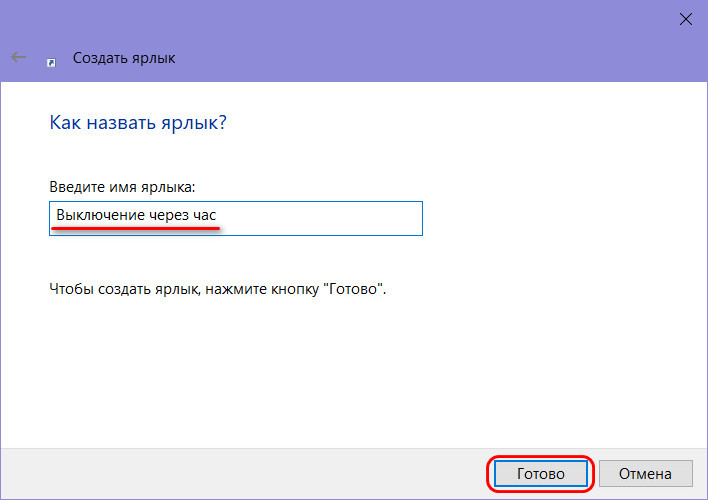Screen dimensions: 708x500
Task: Click the shortcut icon beside "Создать ярлык"
Action: click(x=51, y=62)
